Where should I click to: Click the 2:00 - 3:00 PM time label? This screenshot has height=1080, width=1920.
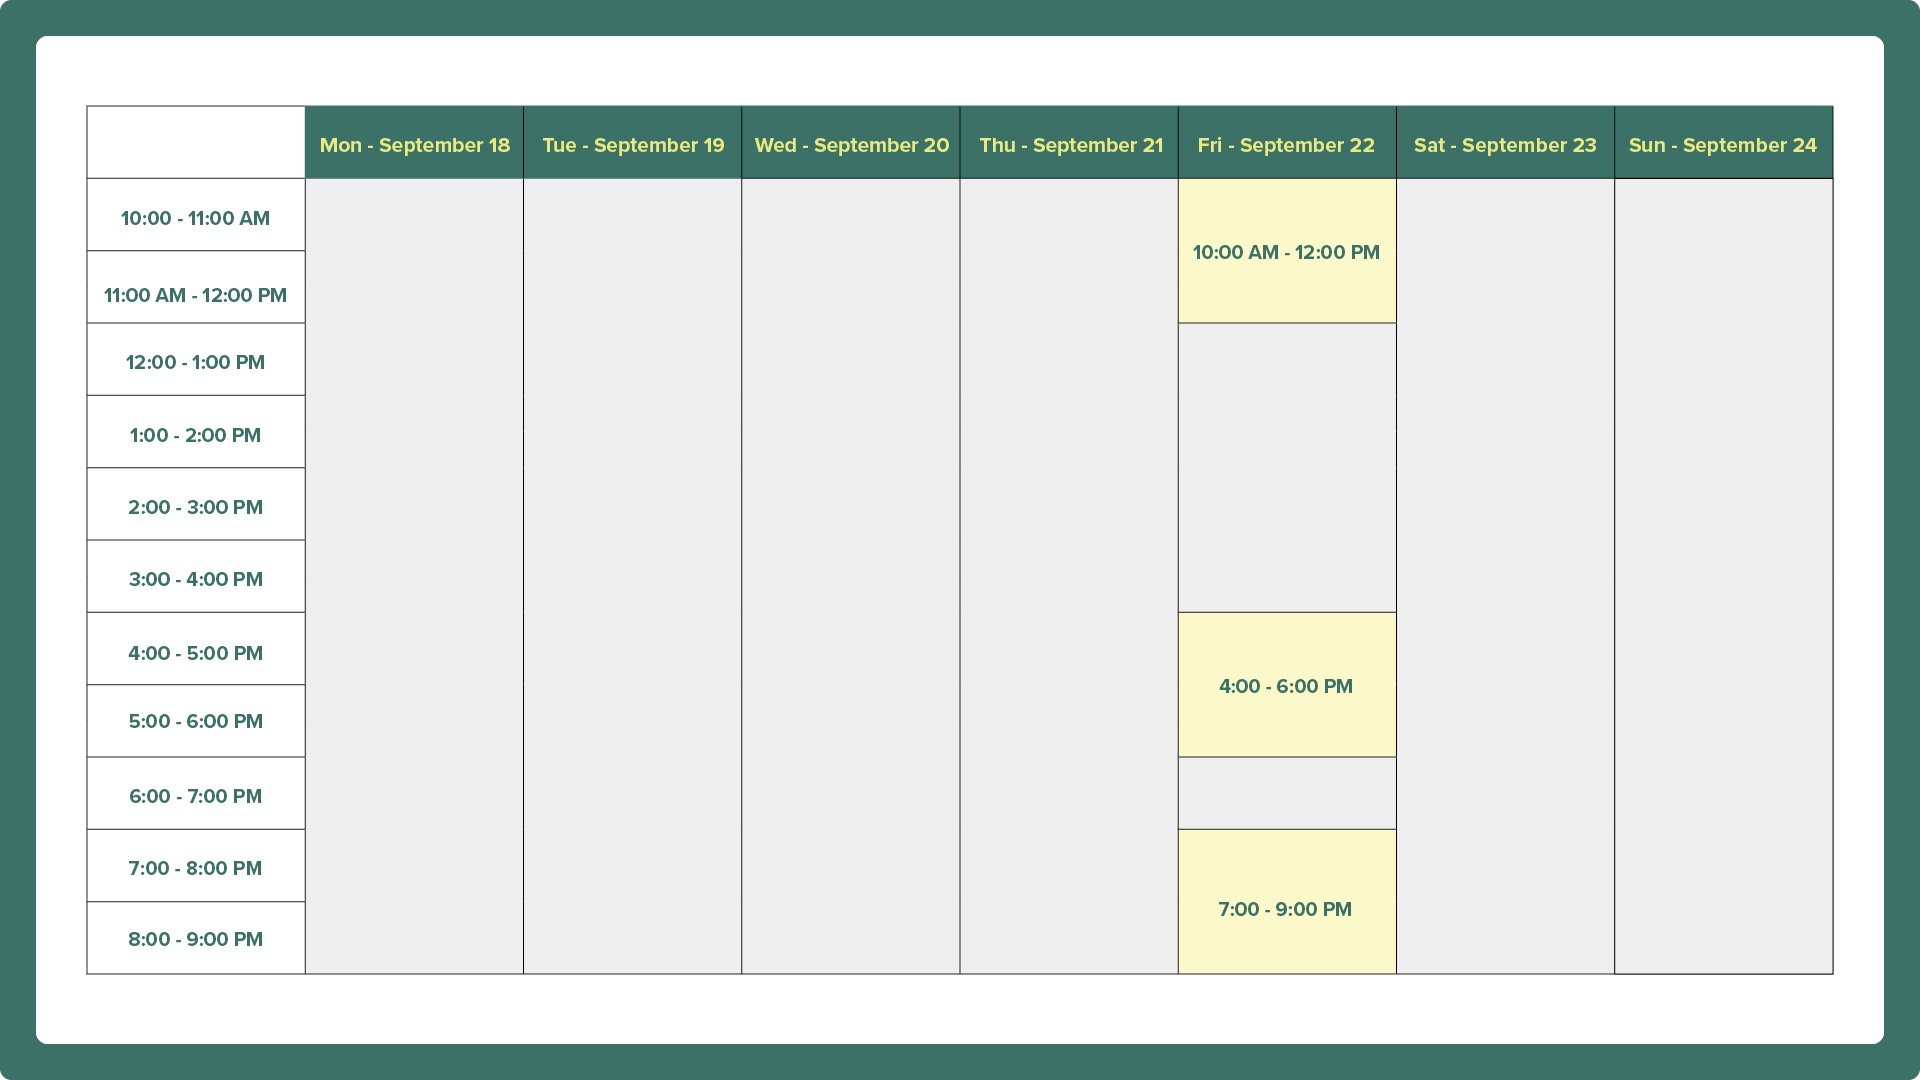[x=196, y=506]
